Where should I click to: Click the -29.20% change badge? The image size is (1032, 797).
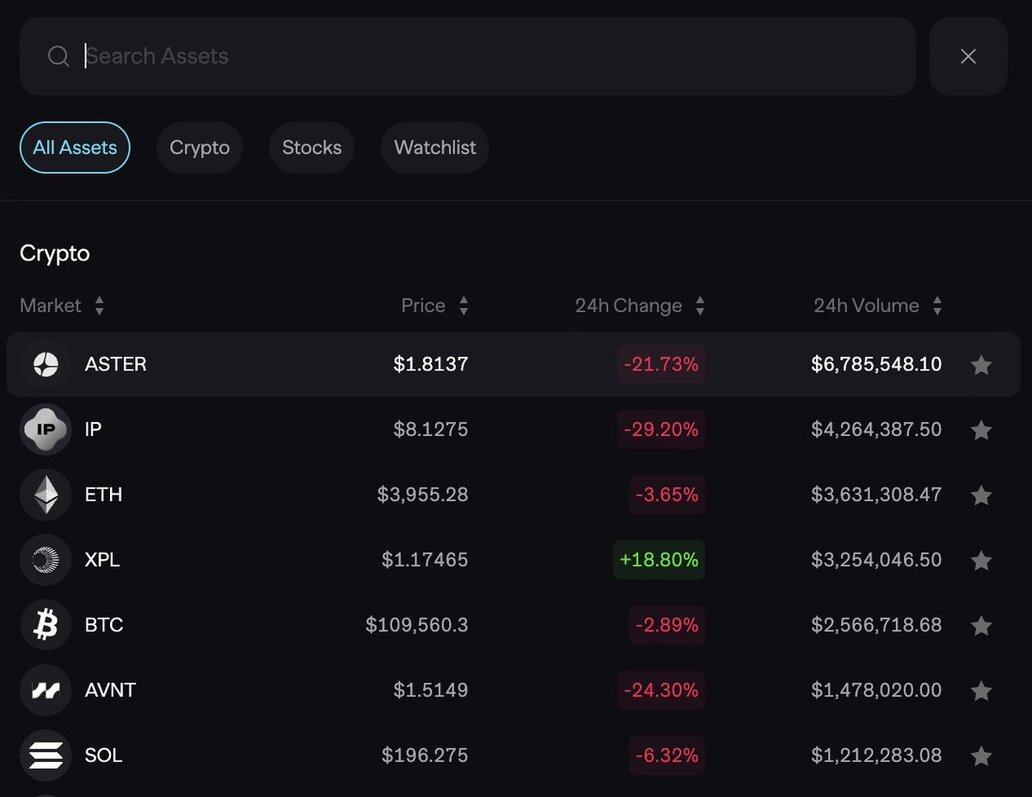point(661,429)
